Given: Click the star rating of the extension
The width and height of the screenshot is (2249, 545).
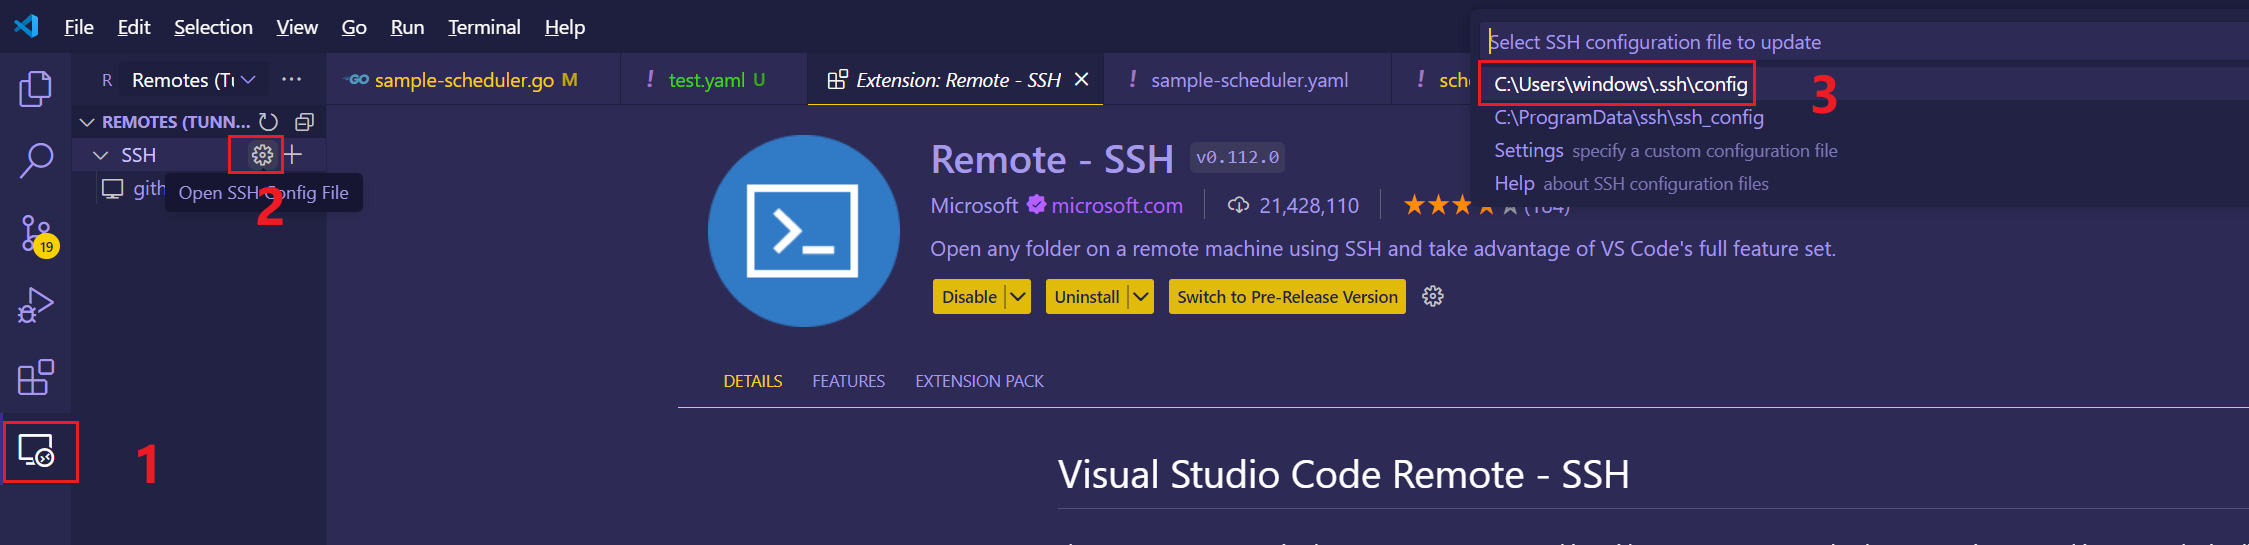Looking at the screenshot, I should 1460,206.
